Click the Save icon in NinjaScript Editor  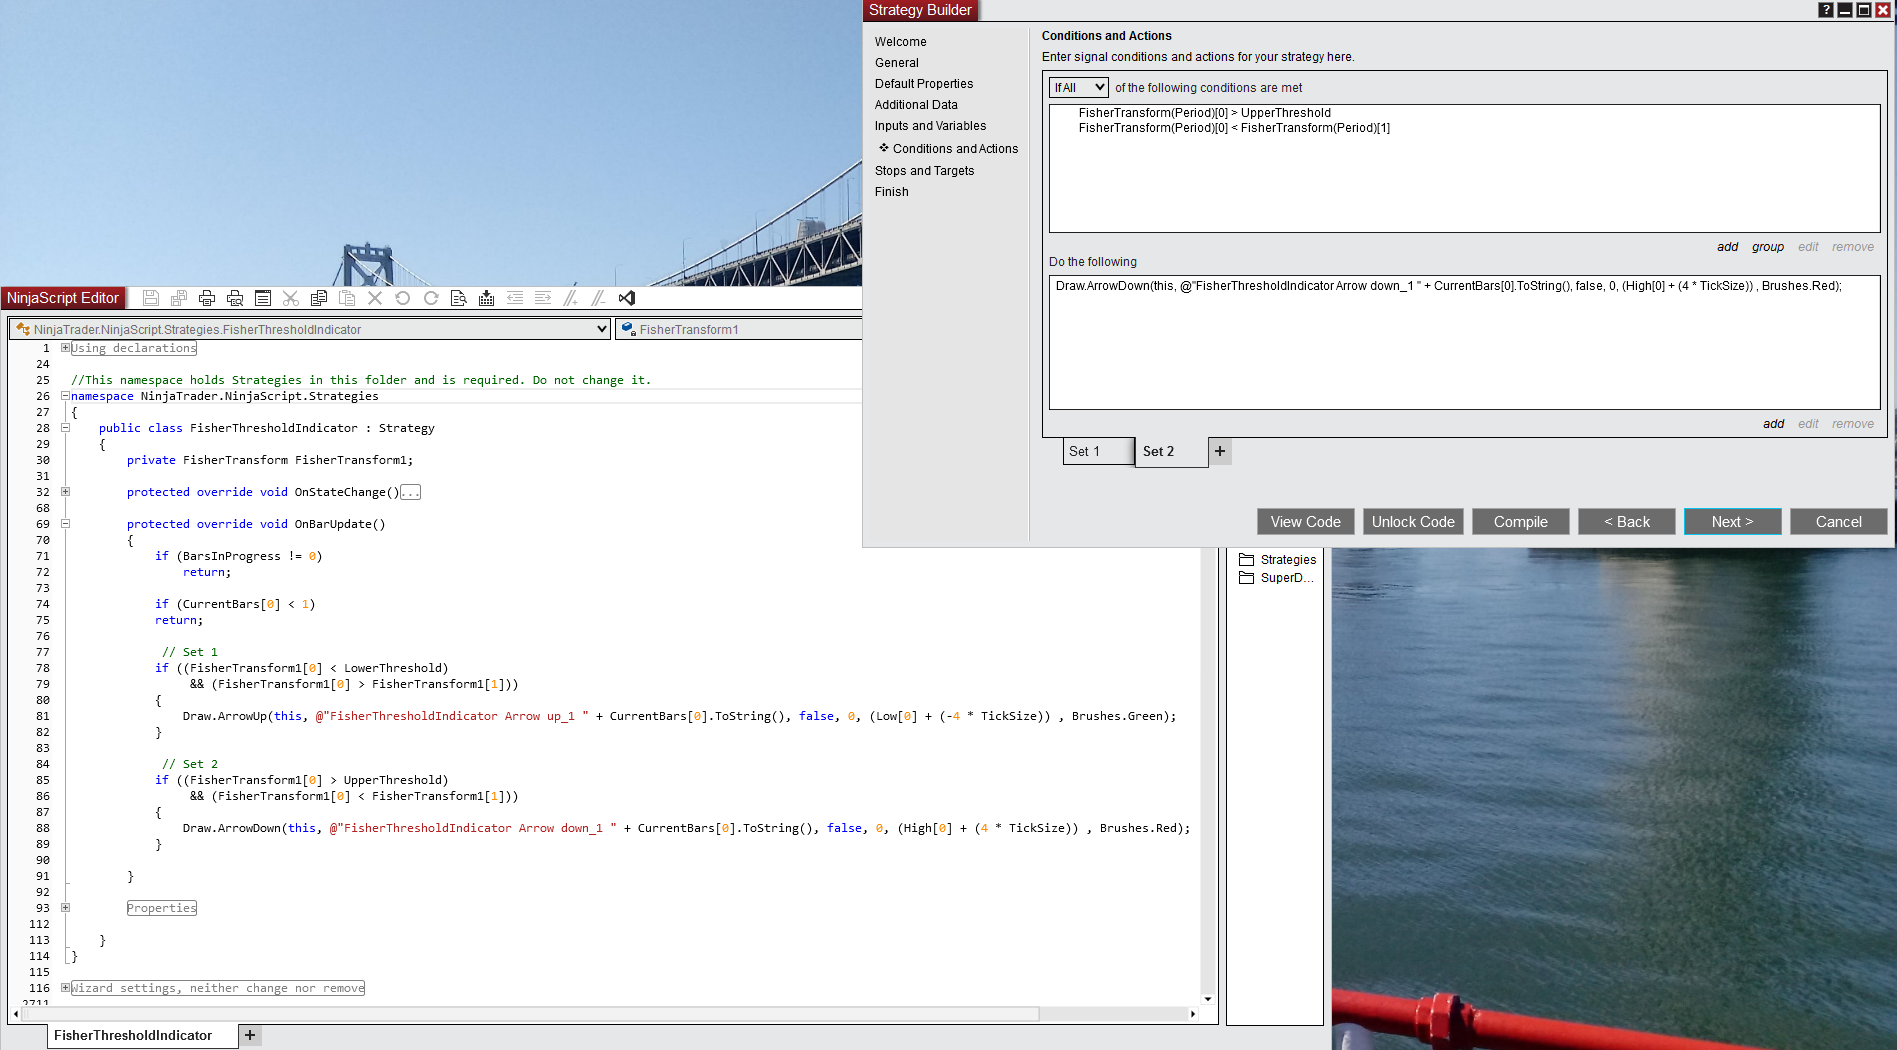pyautogui.click(x=151, y=298)
